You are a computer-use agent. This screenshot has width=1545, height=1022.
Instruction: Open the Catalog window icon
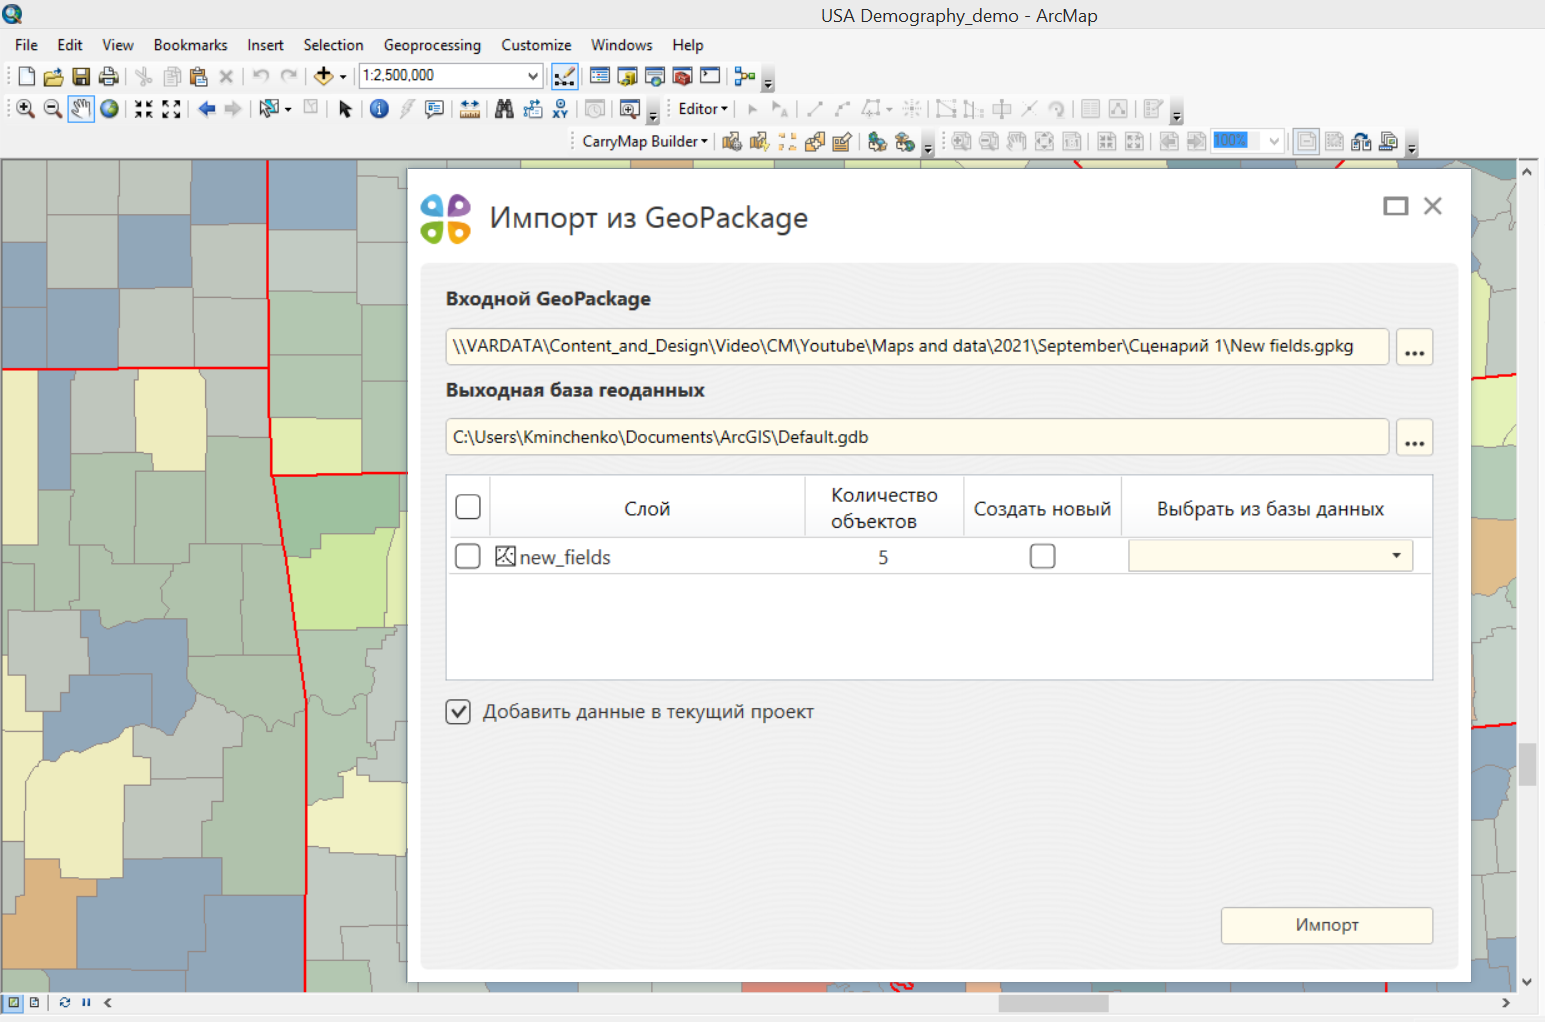[x=627, y=76]
